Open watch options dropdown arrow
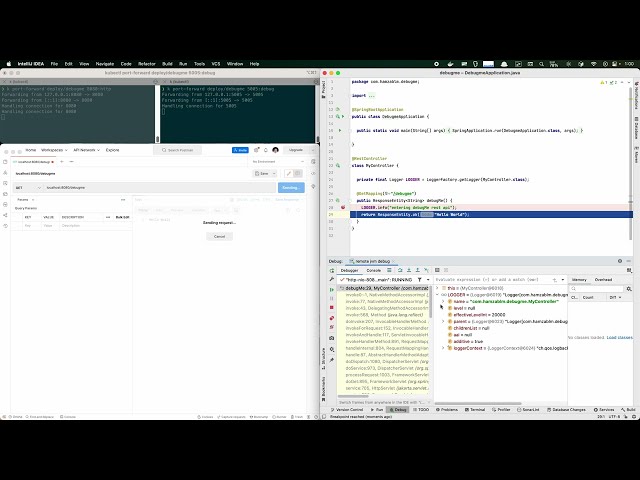The width and height of the screenshot is (640, 480). 562,280
